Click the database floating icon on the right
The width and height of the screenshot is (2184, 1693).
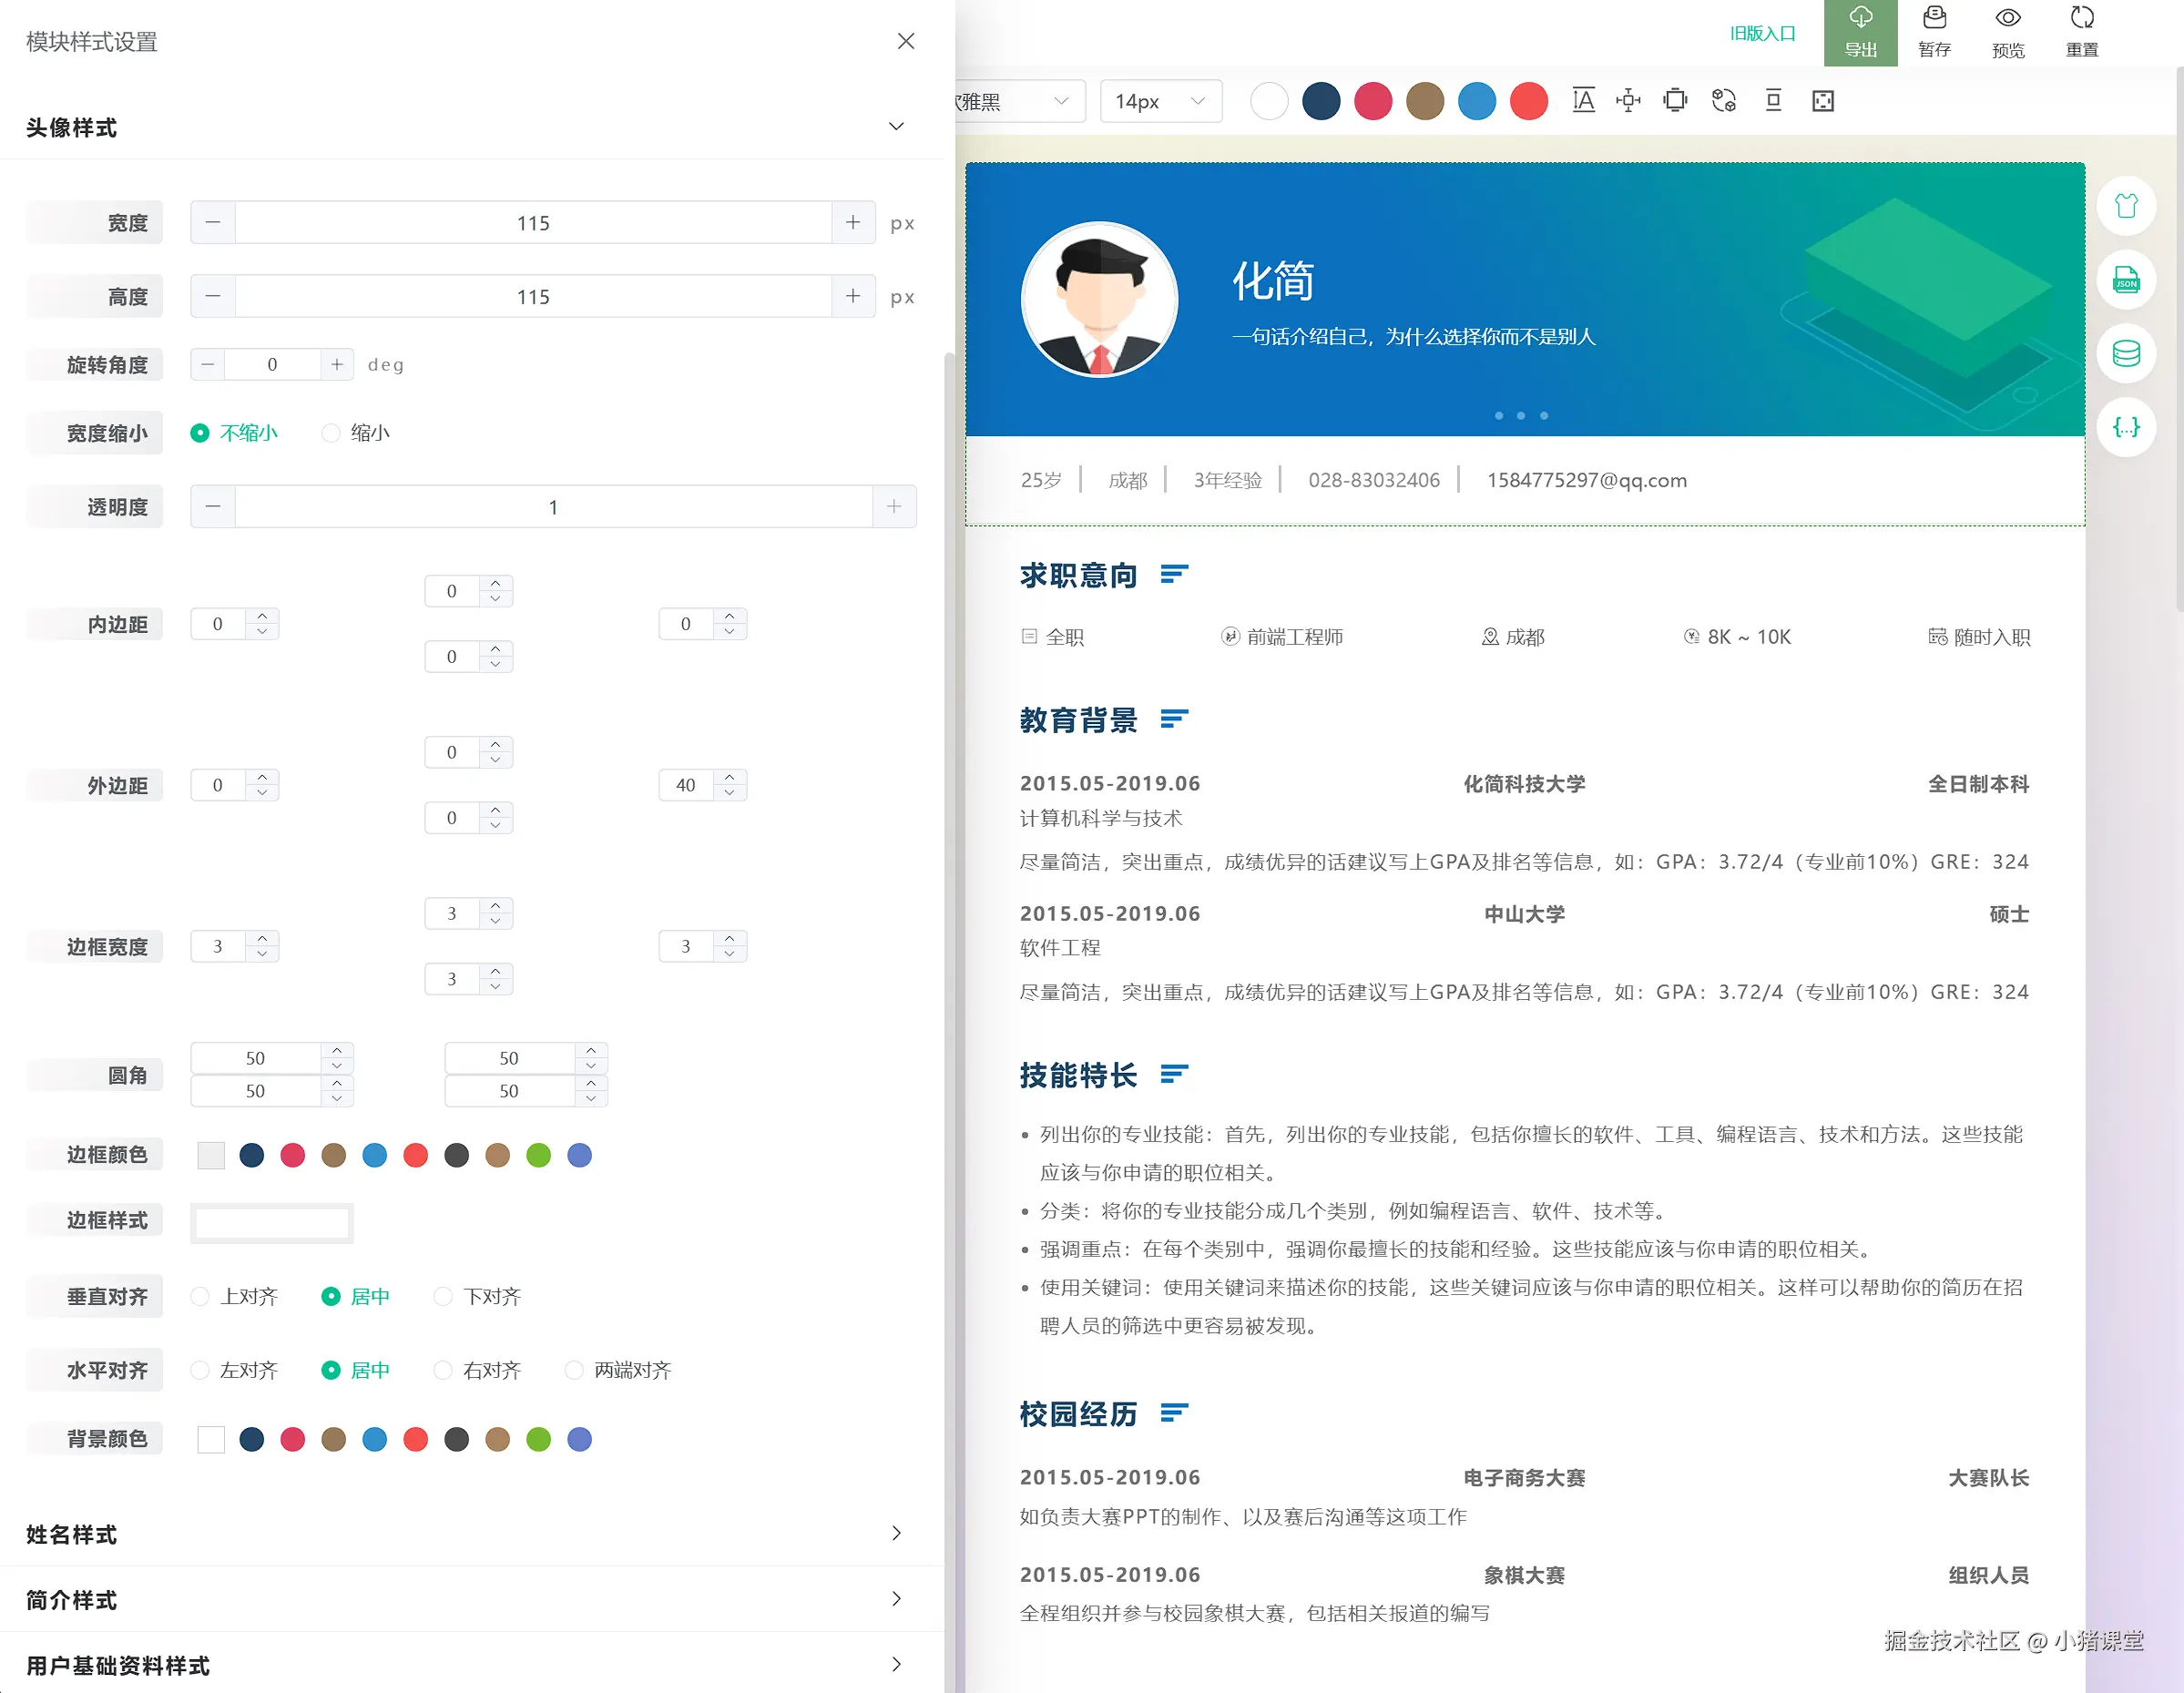pyautogui.click(x=2126, y=353)
